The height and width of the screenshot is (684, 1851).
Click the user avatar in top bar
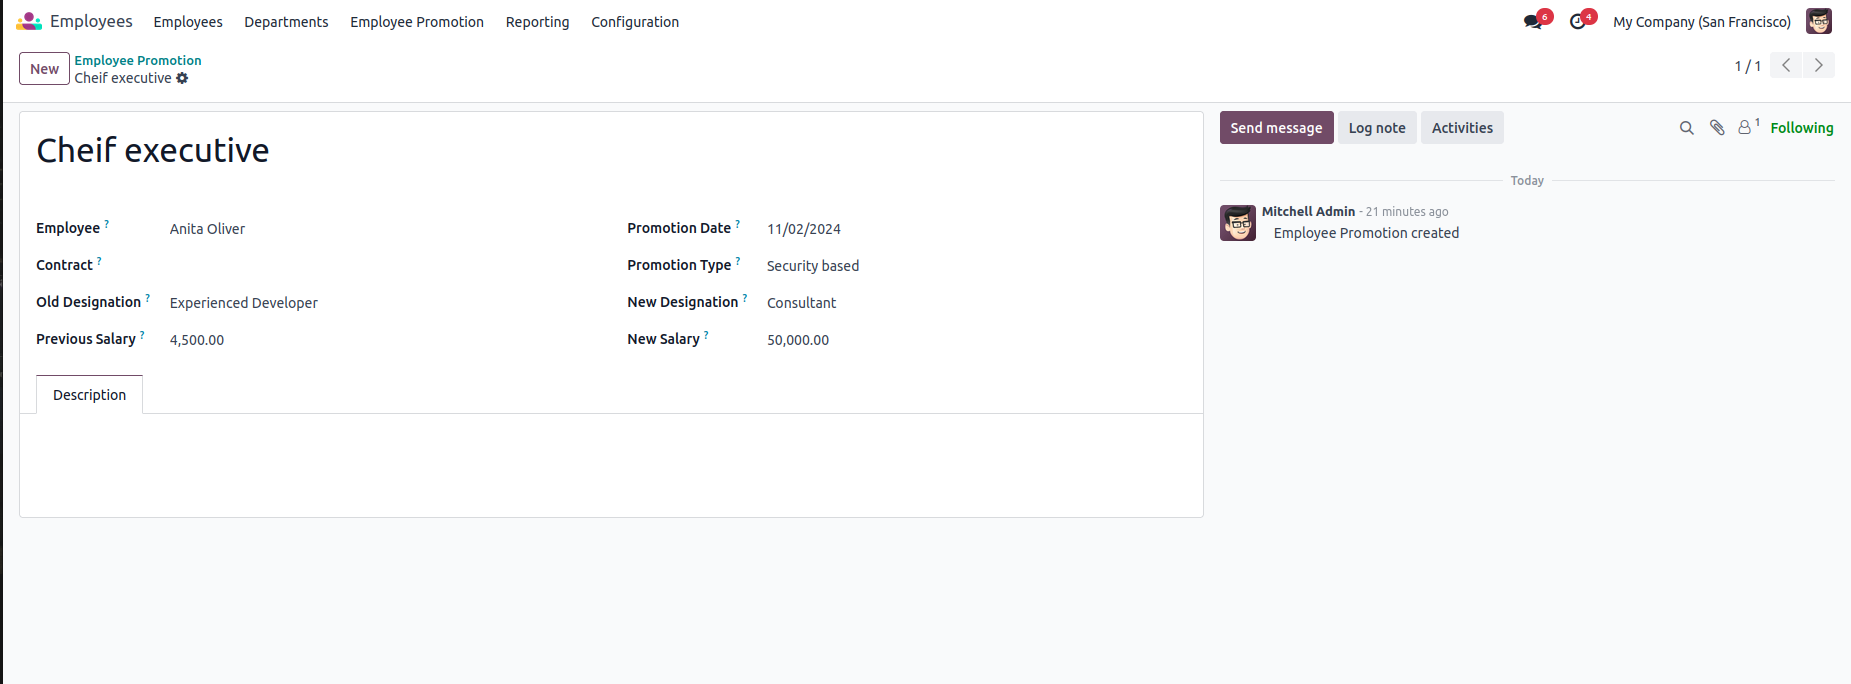click(x=1819, y=21)
